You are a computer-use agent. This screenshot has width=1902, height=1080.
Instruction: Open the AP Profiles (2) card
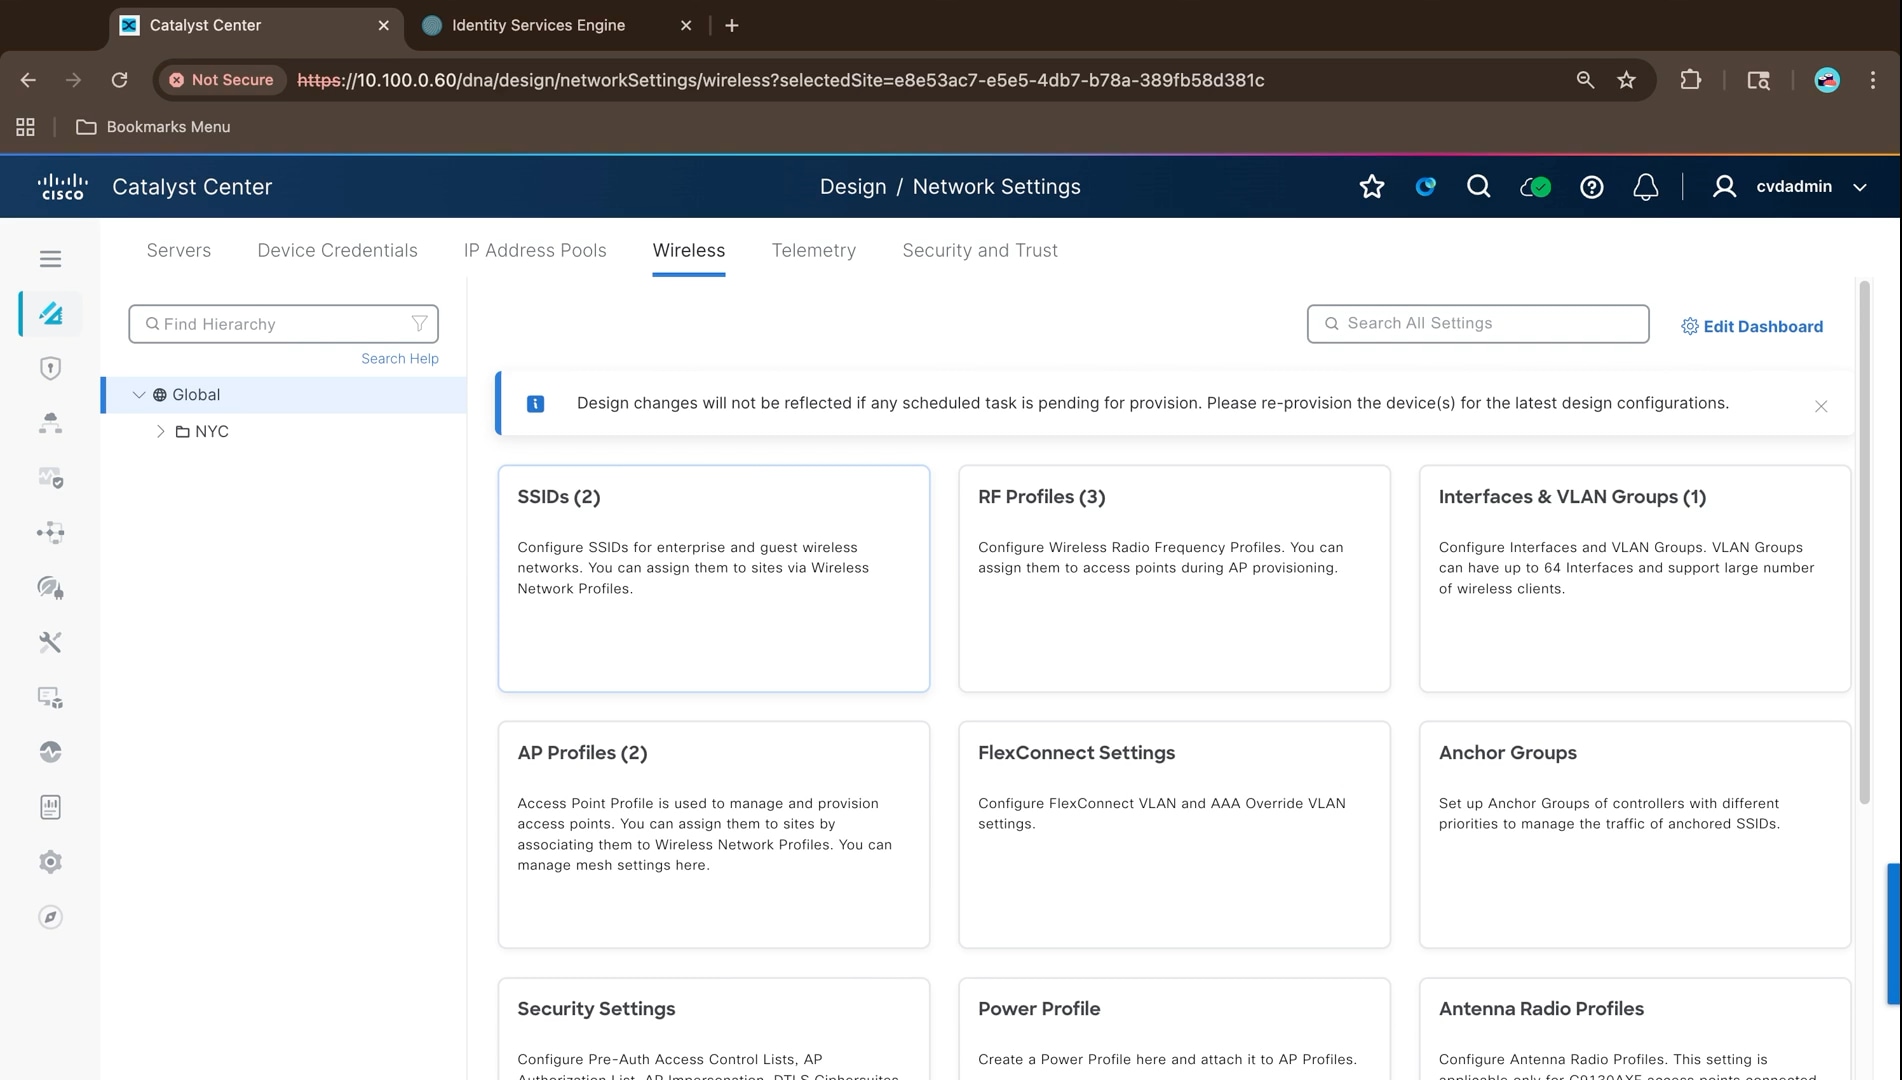point(714,834)
